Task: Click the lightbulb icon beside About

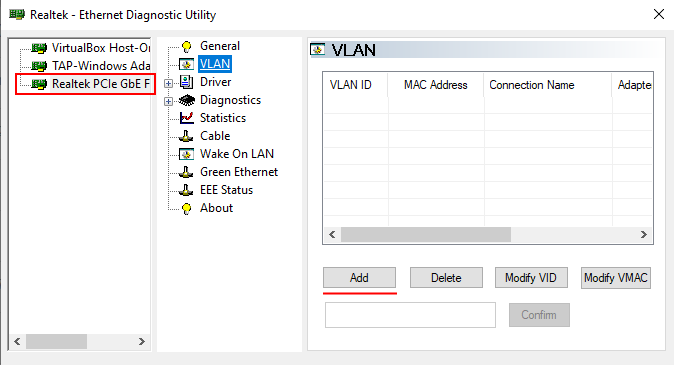Action: (x=187, y=209)
